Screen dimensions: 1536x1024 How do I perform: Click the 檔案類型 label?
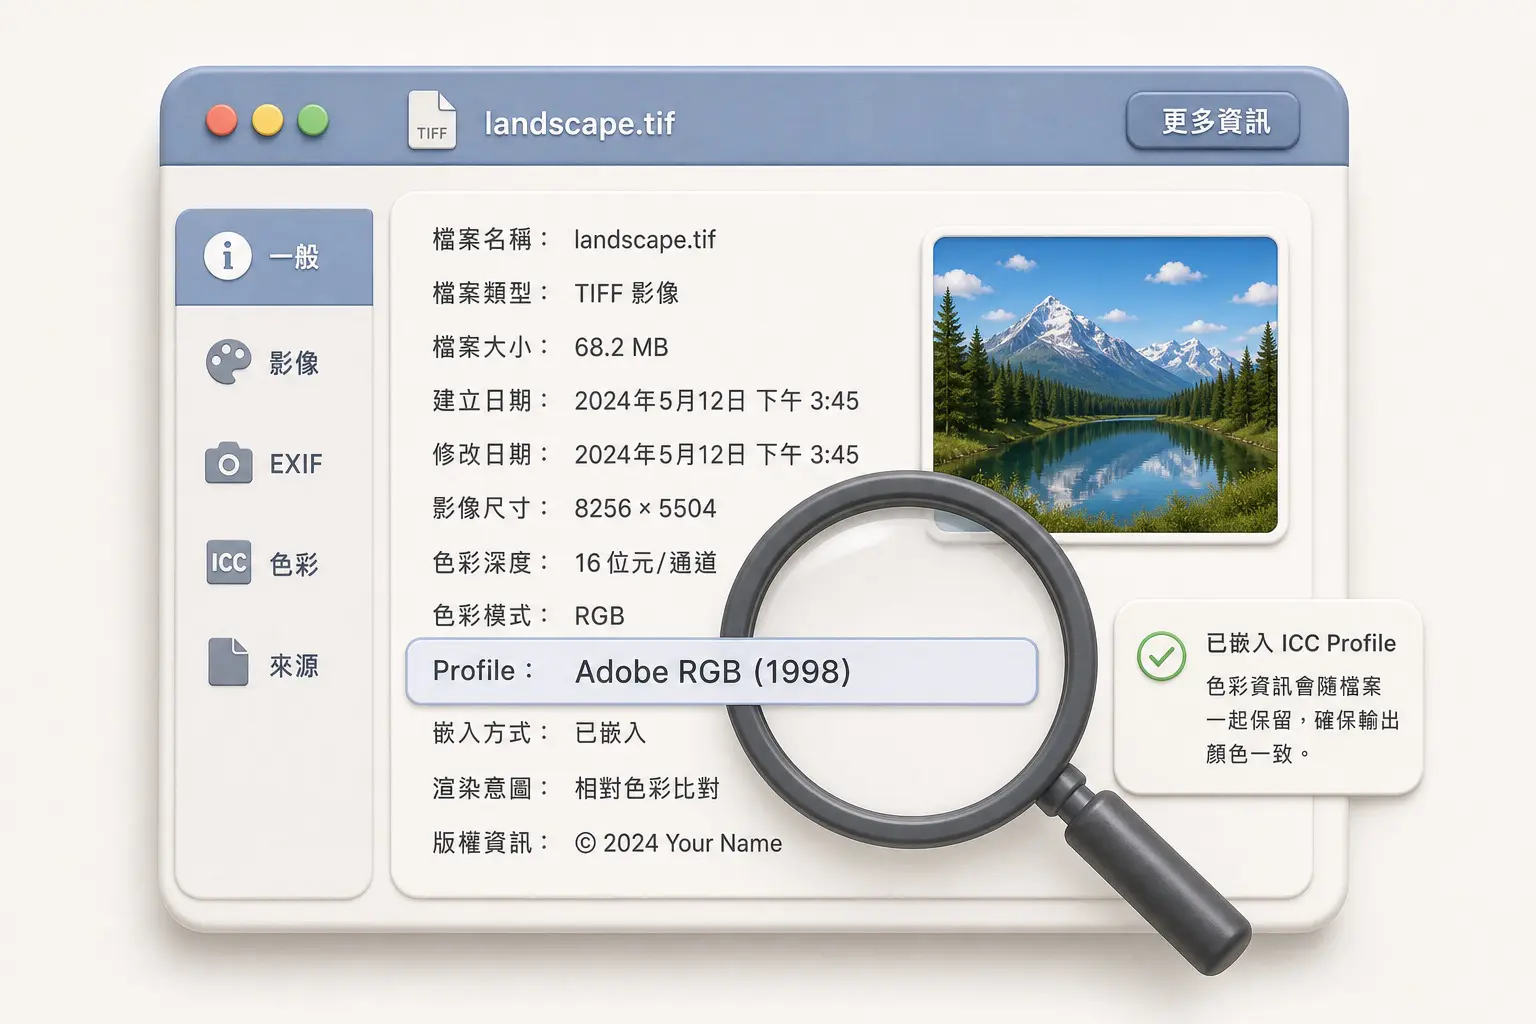[x=491, y=293]
